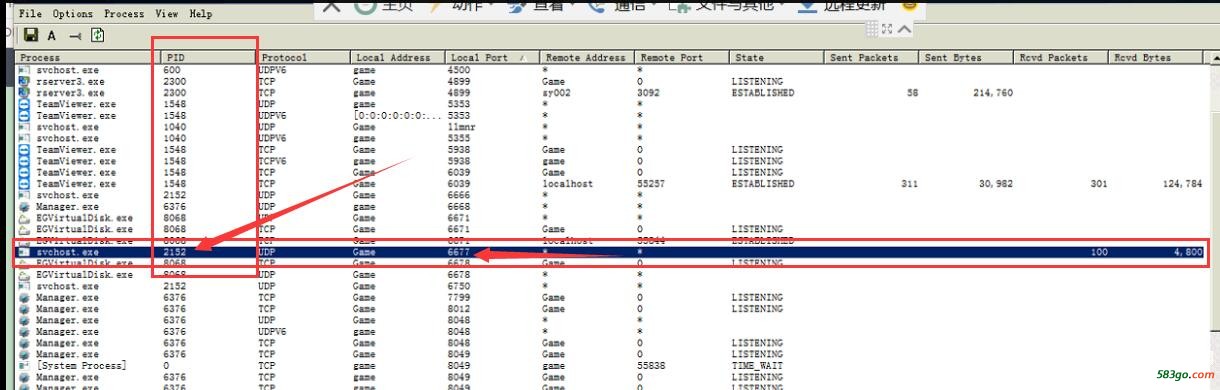Viewport: 1220px width, 390px height.
Task: Select the highlighted svchost.exe port 6677 row
Action: 615,253
